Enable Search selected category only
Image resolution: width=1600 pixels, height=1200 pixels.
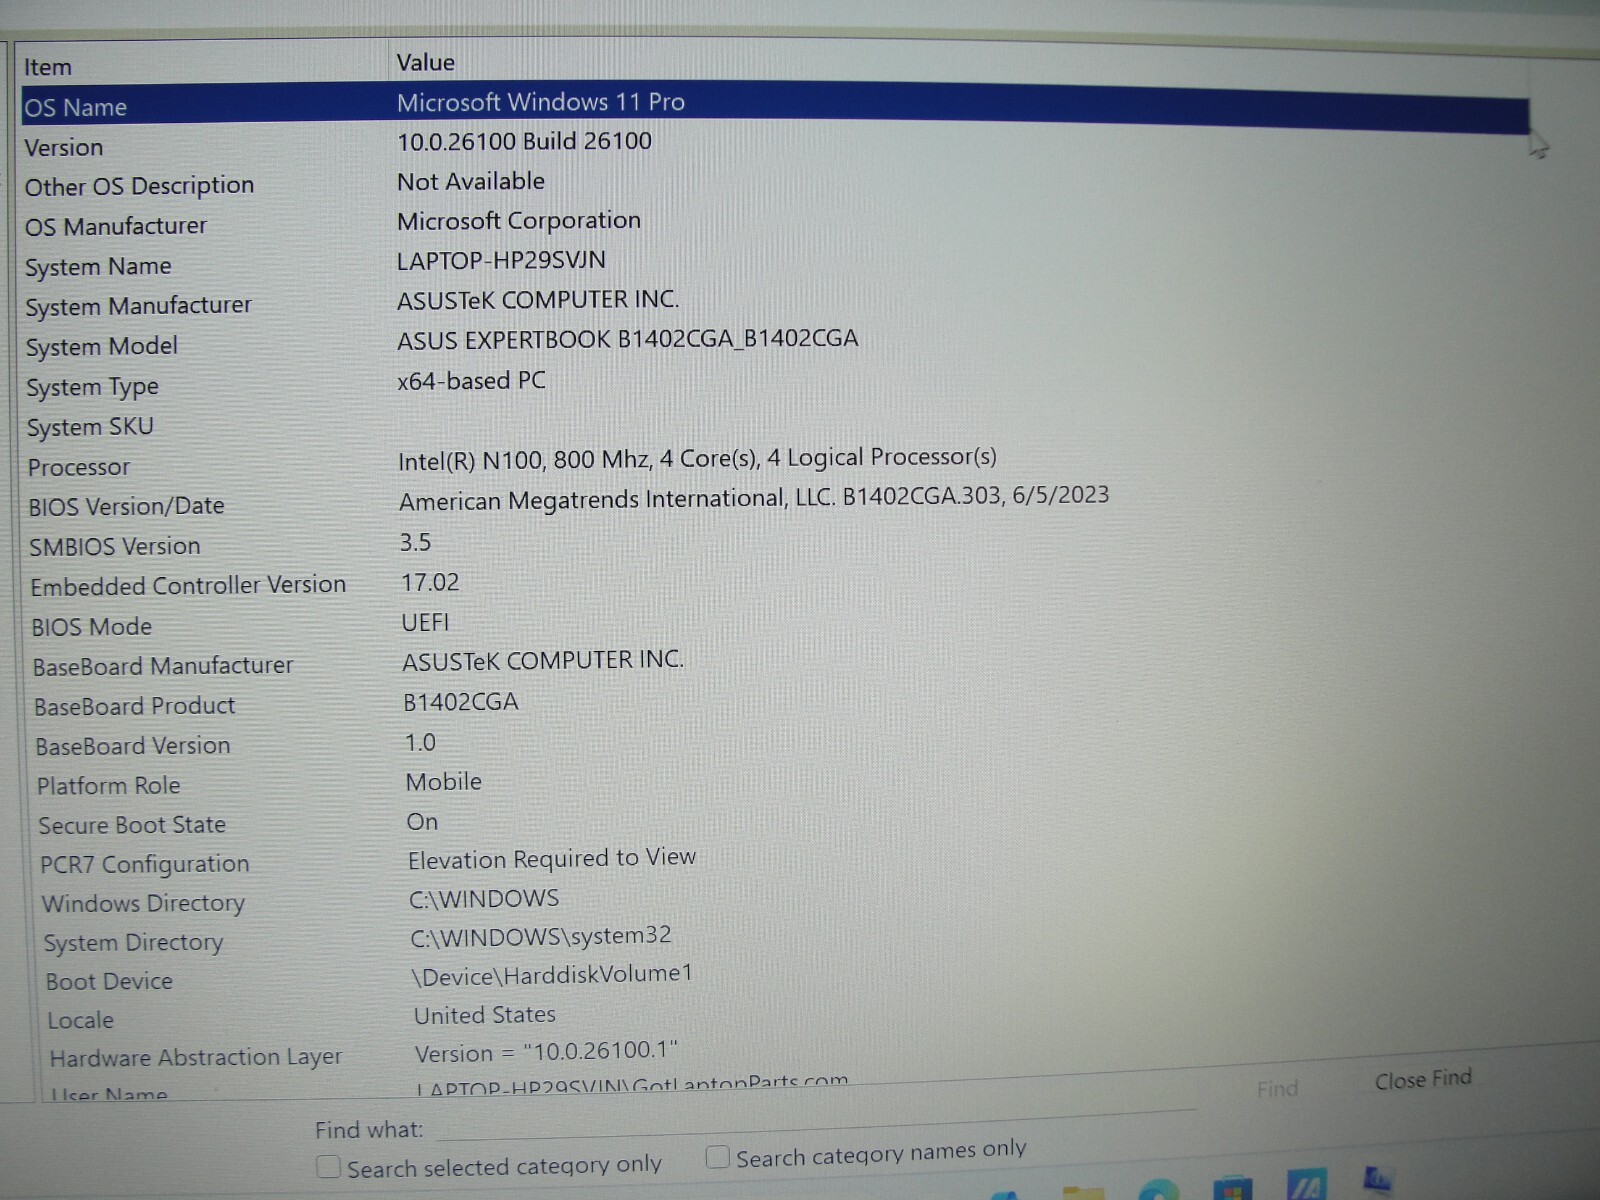tap(328, 1167)
